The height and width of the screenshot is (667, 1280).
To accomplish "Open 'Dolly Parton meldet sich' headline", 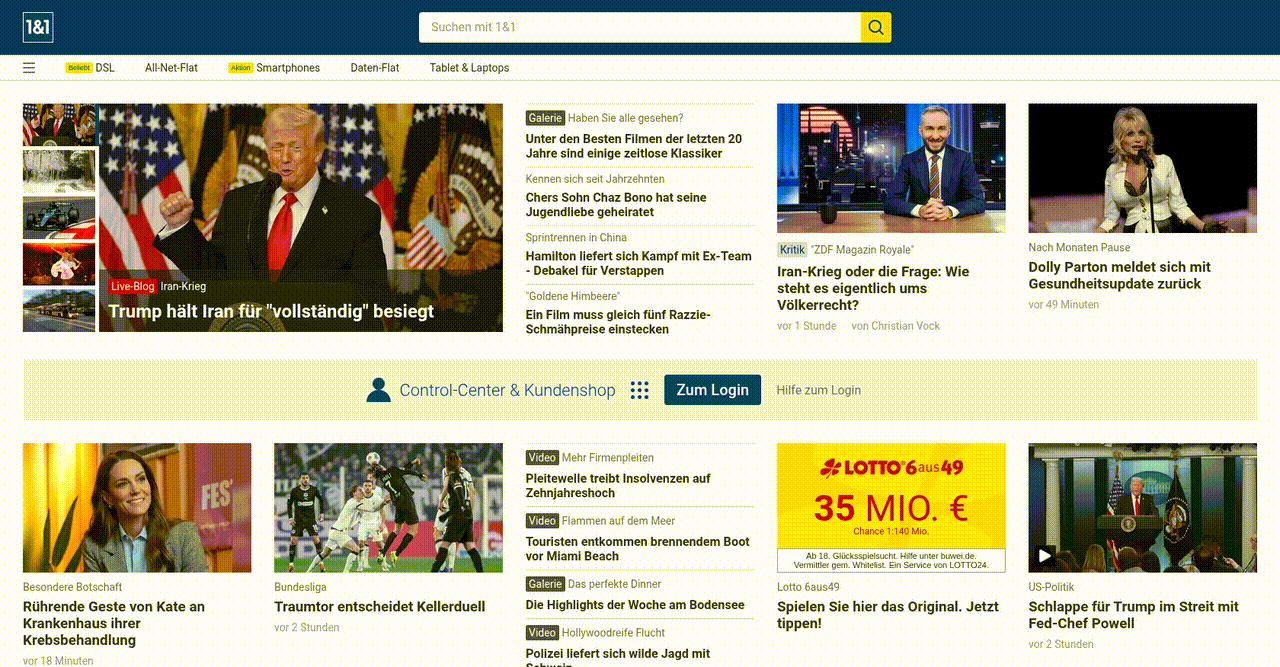I will [x=1119, y=275].
